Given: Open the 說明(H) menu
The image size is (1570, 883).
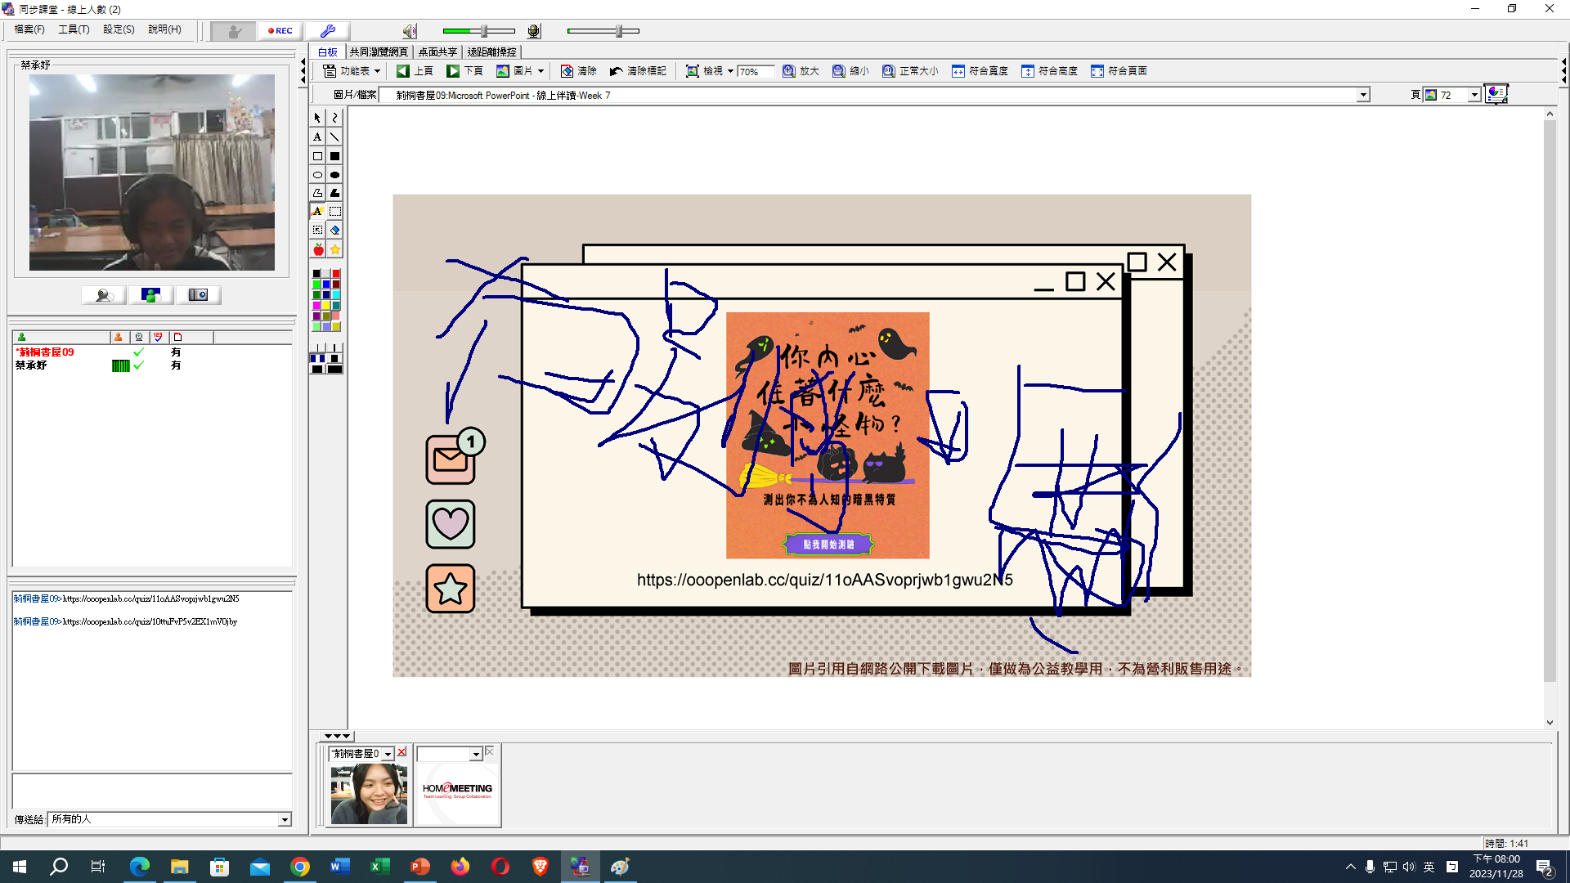Looking at the screenshot, I should [x=165, y=30].
